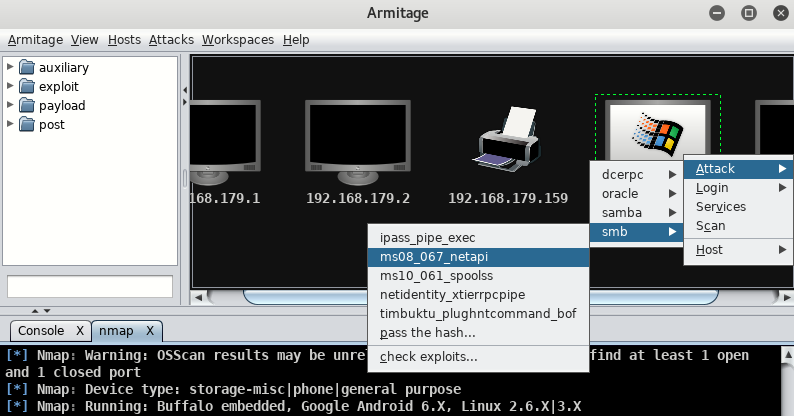Choose the ms10_061_spoolss exploit
The width and height of the screenshot is (794, 416).
tap(479, 276)
